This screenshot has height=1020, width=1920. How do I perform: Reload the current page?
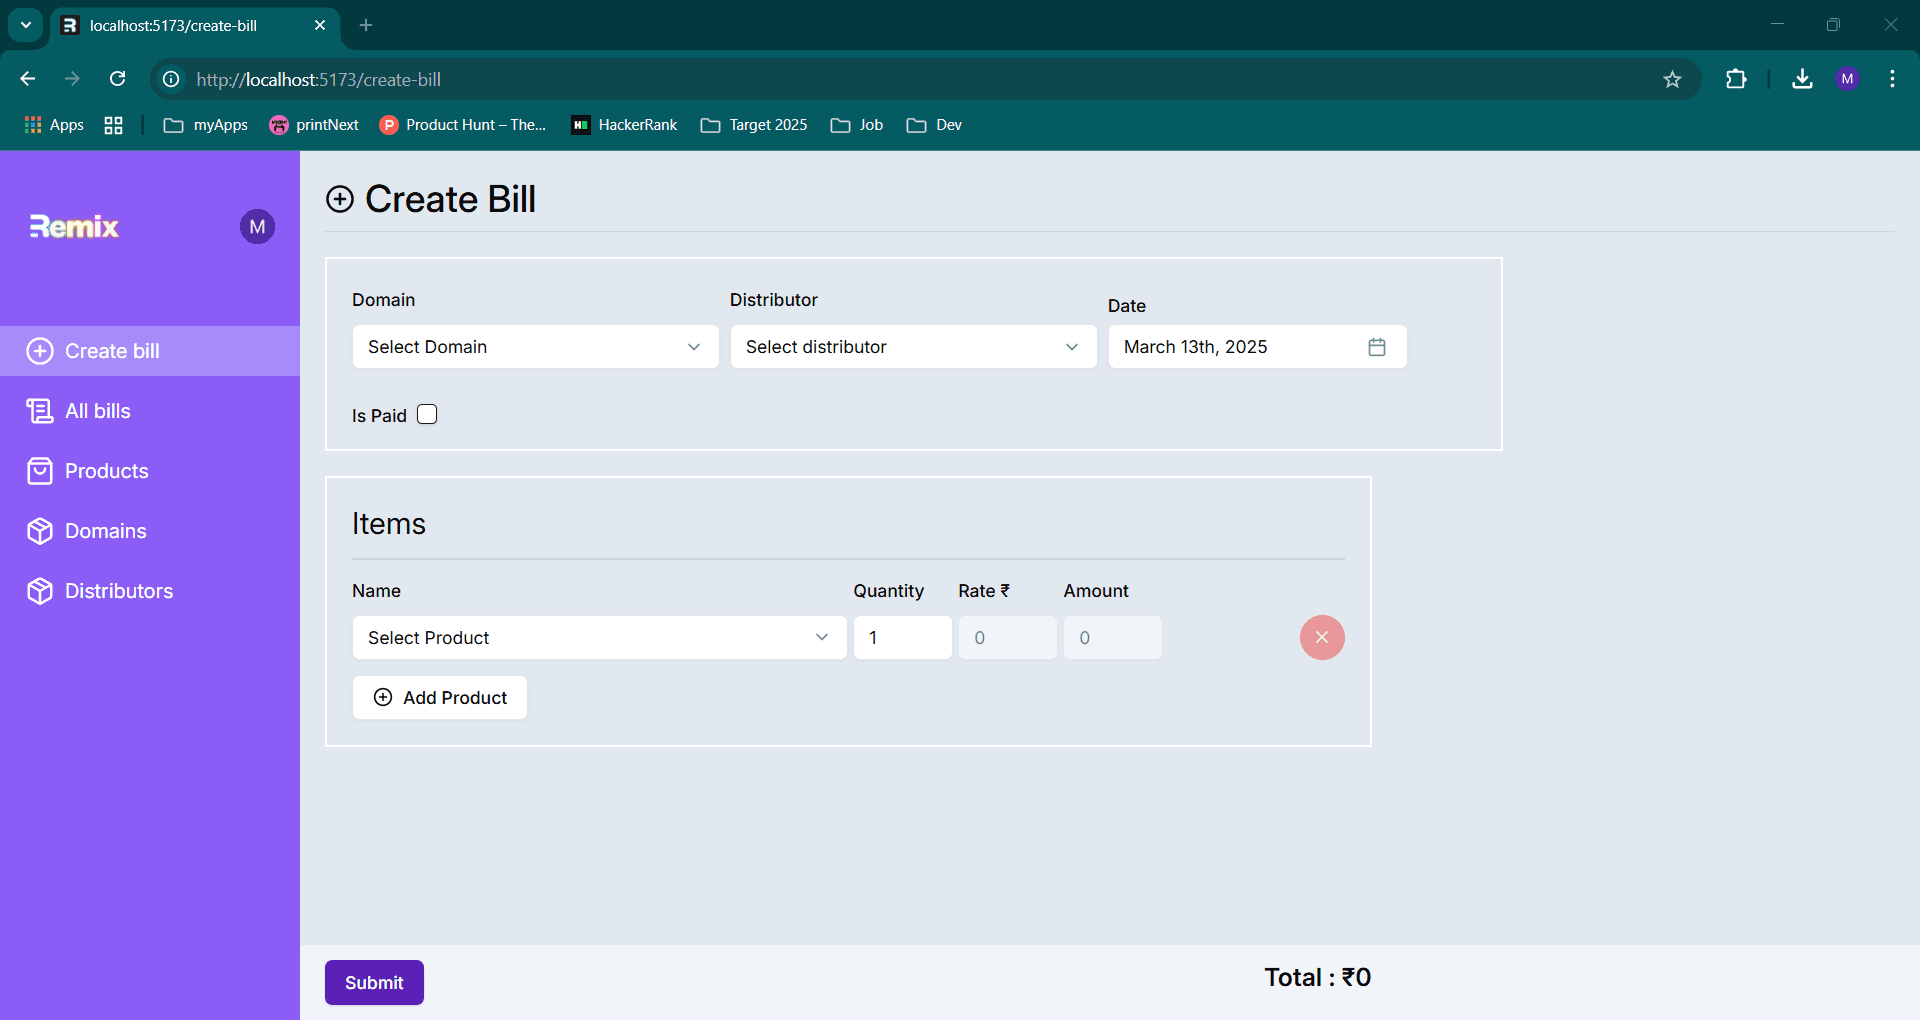tap(117, 79)
